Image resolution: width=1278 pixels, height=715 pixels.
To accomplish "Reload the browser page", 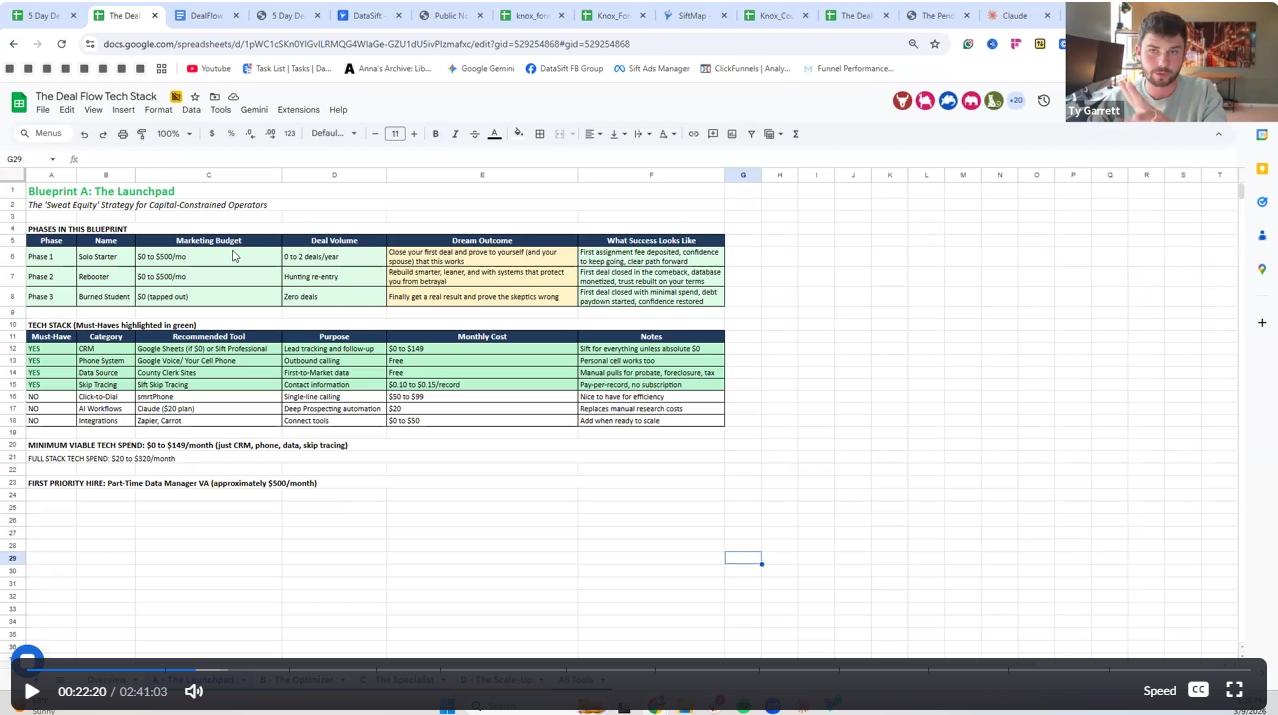I will pos(62,44).
